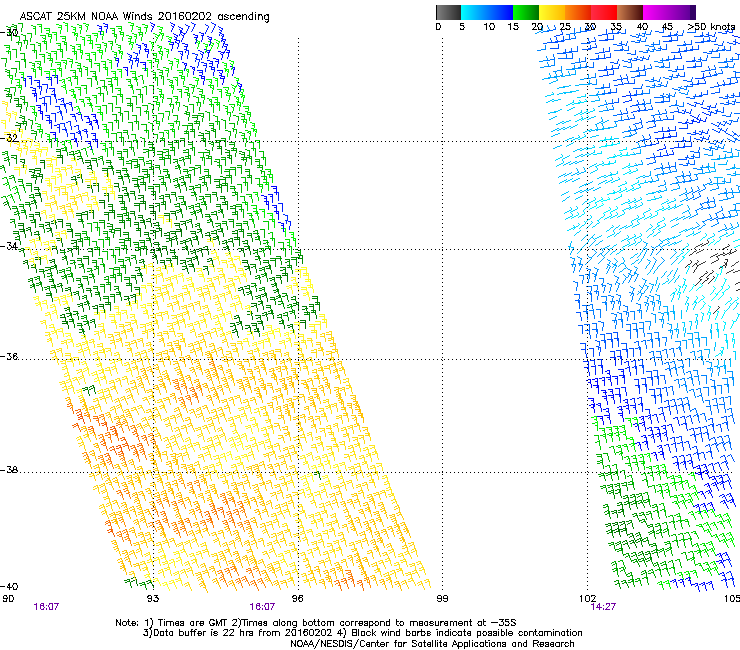Click the cyan-to-blue 5-15 knots legend gradient

tap(487, 12)
